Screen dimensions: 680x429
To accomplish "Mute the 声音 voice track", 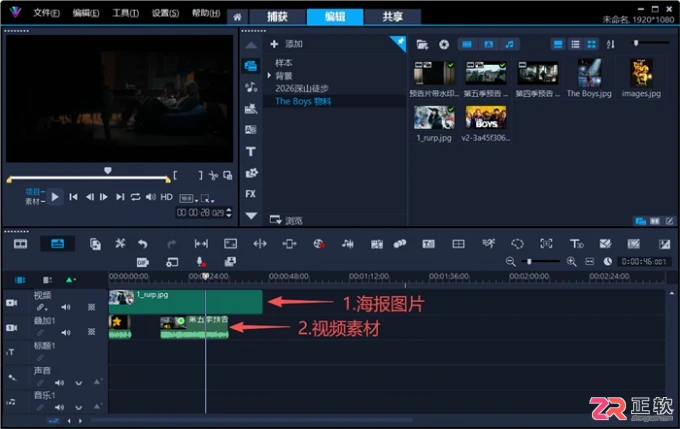I will click(59, 383).
